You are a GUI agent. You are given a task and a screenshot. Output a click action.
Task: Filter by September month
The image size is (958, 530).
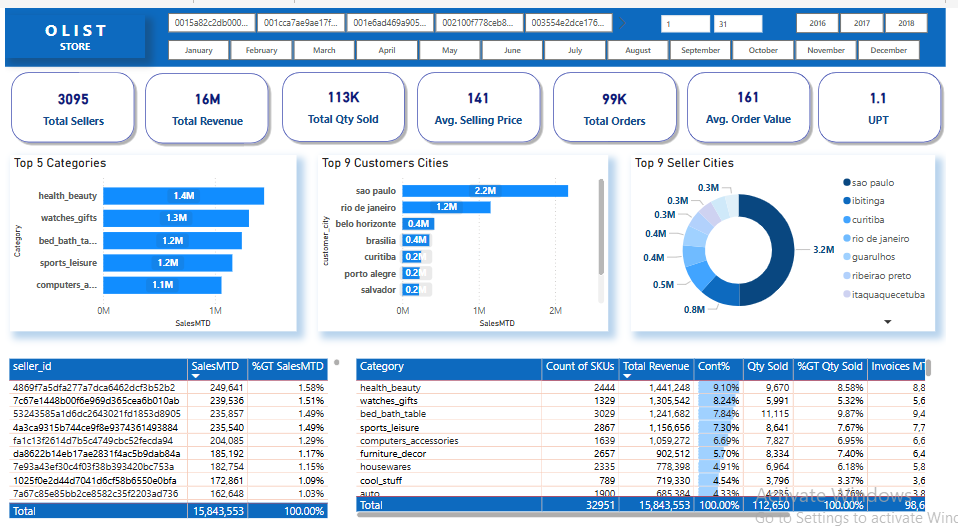click(x=700, y=50)
